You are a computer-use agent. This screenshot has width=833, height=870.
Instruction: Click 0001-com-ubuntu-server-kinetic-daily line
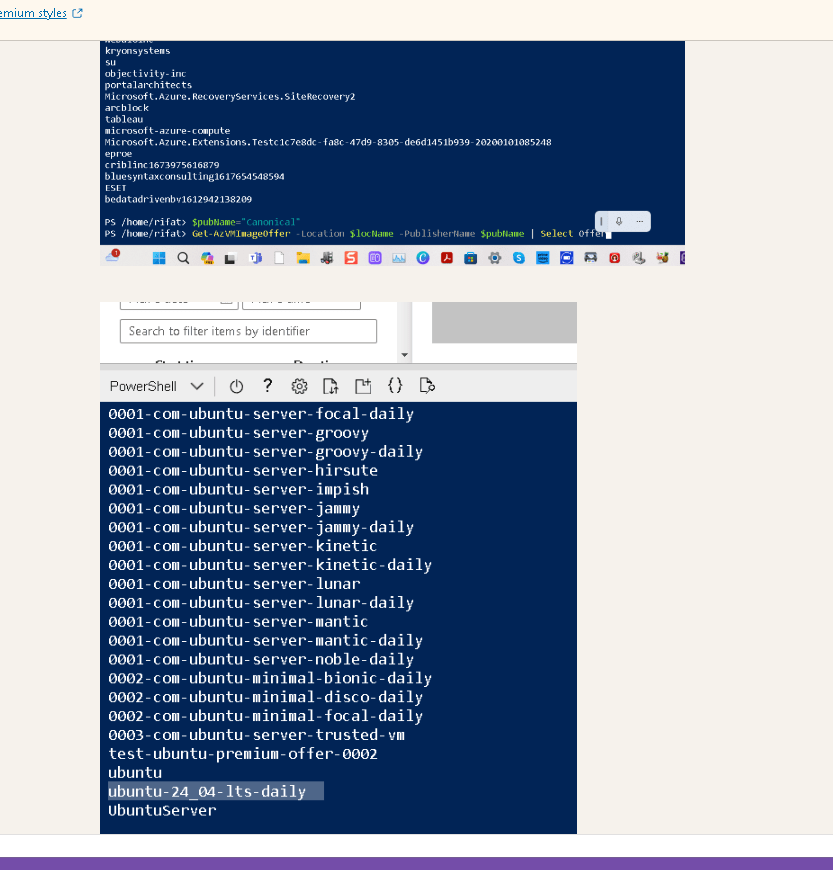(x=270, y=565)
